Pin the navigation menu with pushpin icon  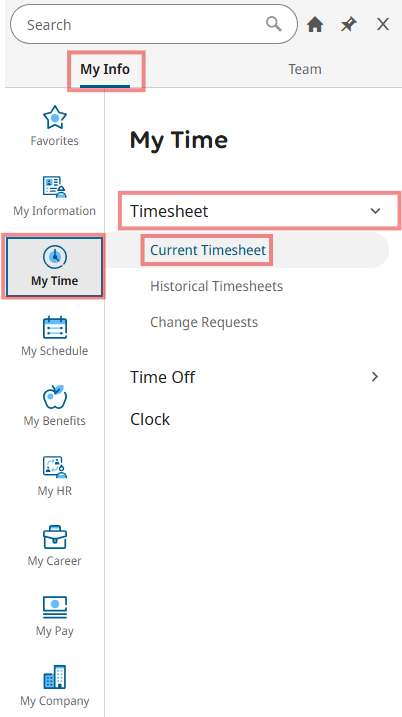[348, 25]
